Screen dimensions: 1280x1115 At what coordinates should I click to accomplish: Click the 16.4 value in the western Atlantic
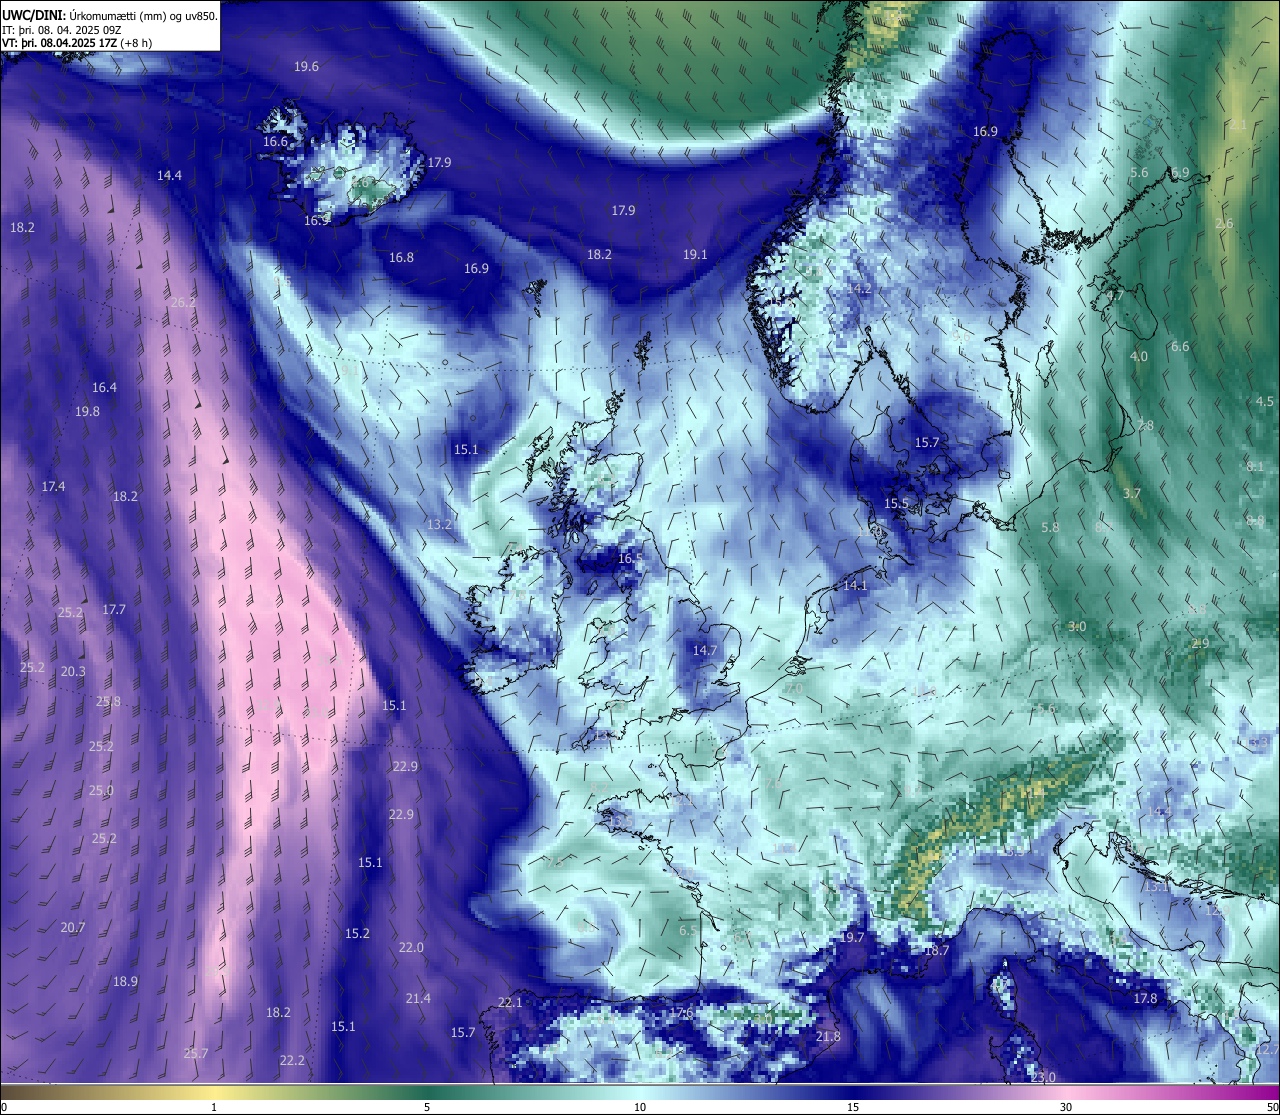[x=104, y=388]
